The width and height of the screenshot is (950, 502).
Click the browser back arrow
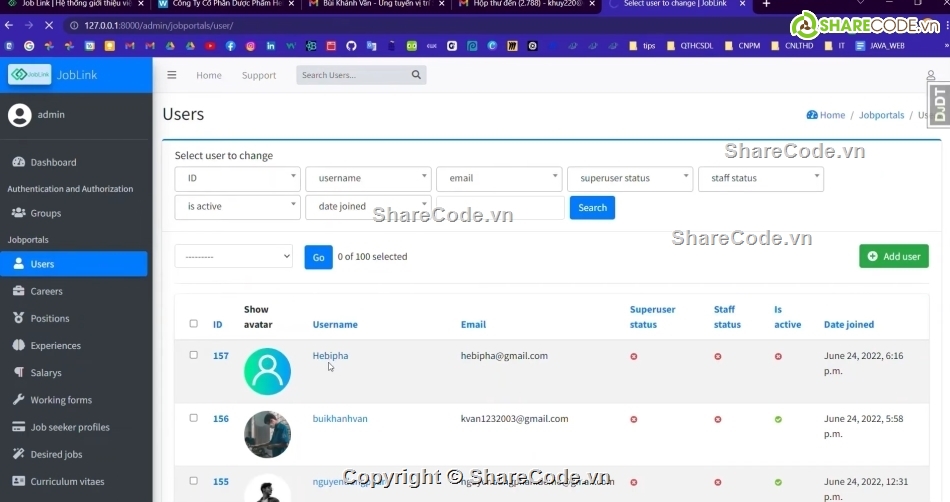(x=8, y=25)
